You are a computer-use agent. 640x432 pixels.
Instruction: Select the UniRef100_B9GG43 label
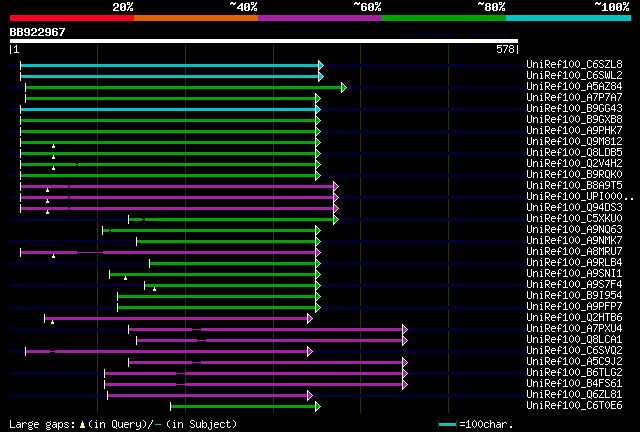pos(574,108)
